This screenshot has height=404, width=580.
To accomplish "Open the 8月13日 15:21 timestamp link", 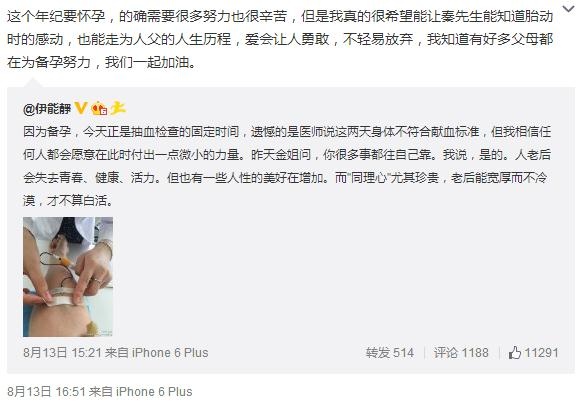I will [x=63, y=353].
